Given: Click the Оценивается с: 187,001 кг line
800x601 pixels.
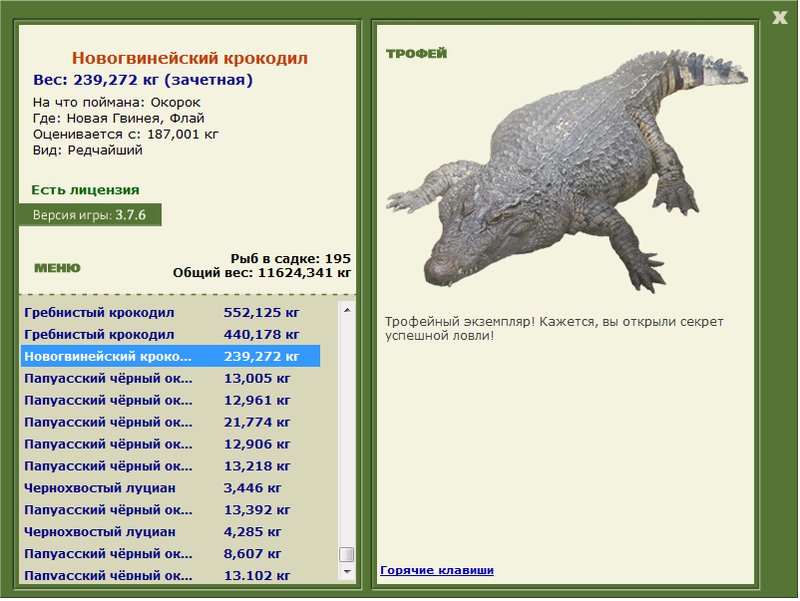Looking at the screenshot, I should click(125, 134).
